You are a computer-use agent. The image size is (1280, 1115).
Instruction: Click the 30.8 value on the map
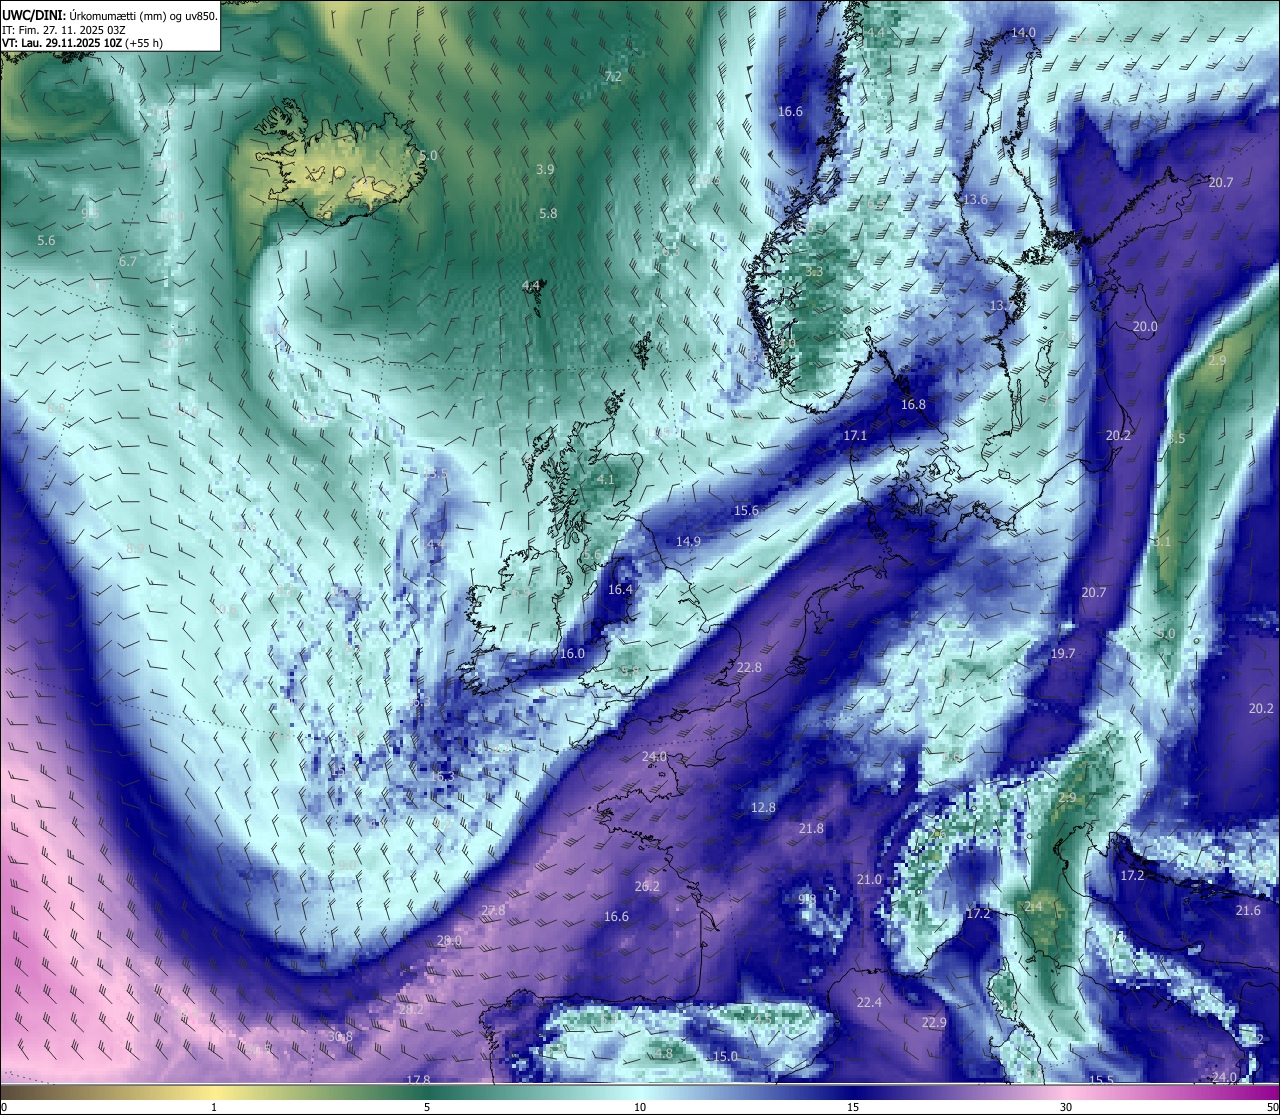coord(340,1037)
